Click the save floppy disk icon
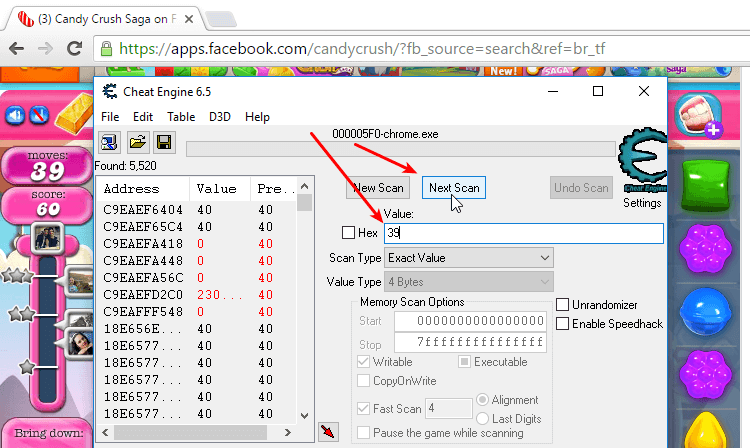The image size is (750, 448). click(x=165, y=142)
